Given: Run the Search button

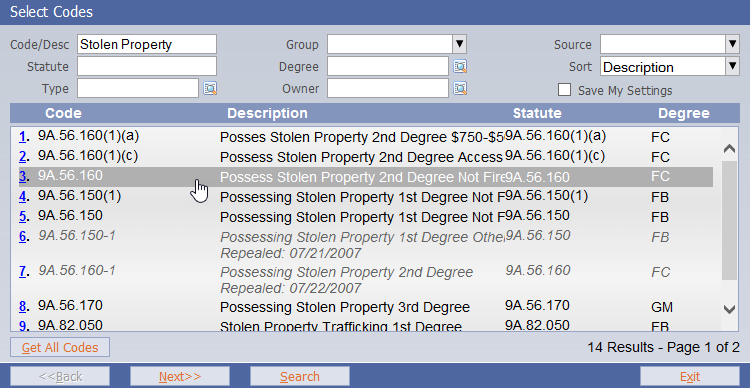Looking at the screenshot, I should click(x=299, y=377).
